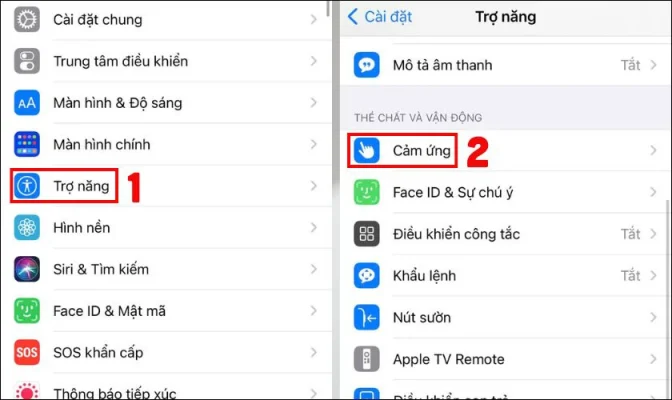Tap the Trợ năng accessibility icon
The width and height of the screenshot is (672, 400).
(27, 186)
